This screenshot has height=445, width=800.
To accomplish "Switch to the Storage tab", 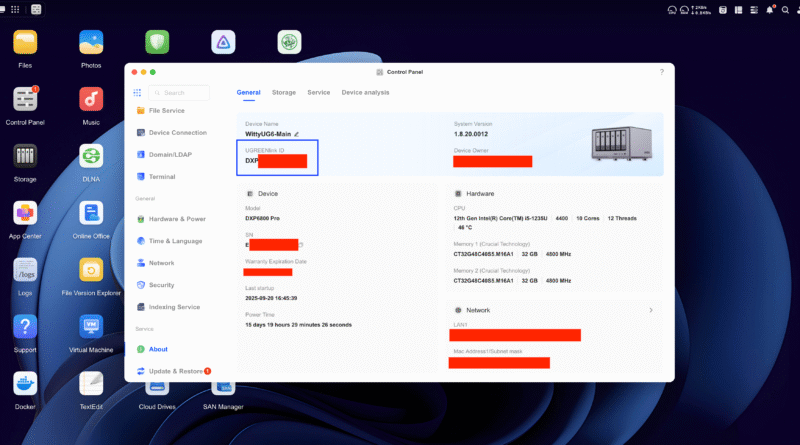I will 284,92.
